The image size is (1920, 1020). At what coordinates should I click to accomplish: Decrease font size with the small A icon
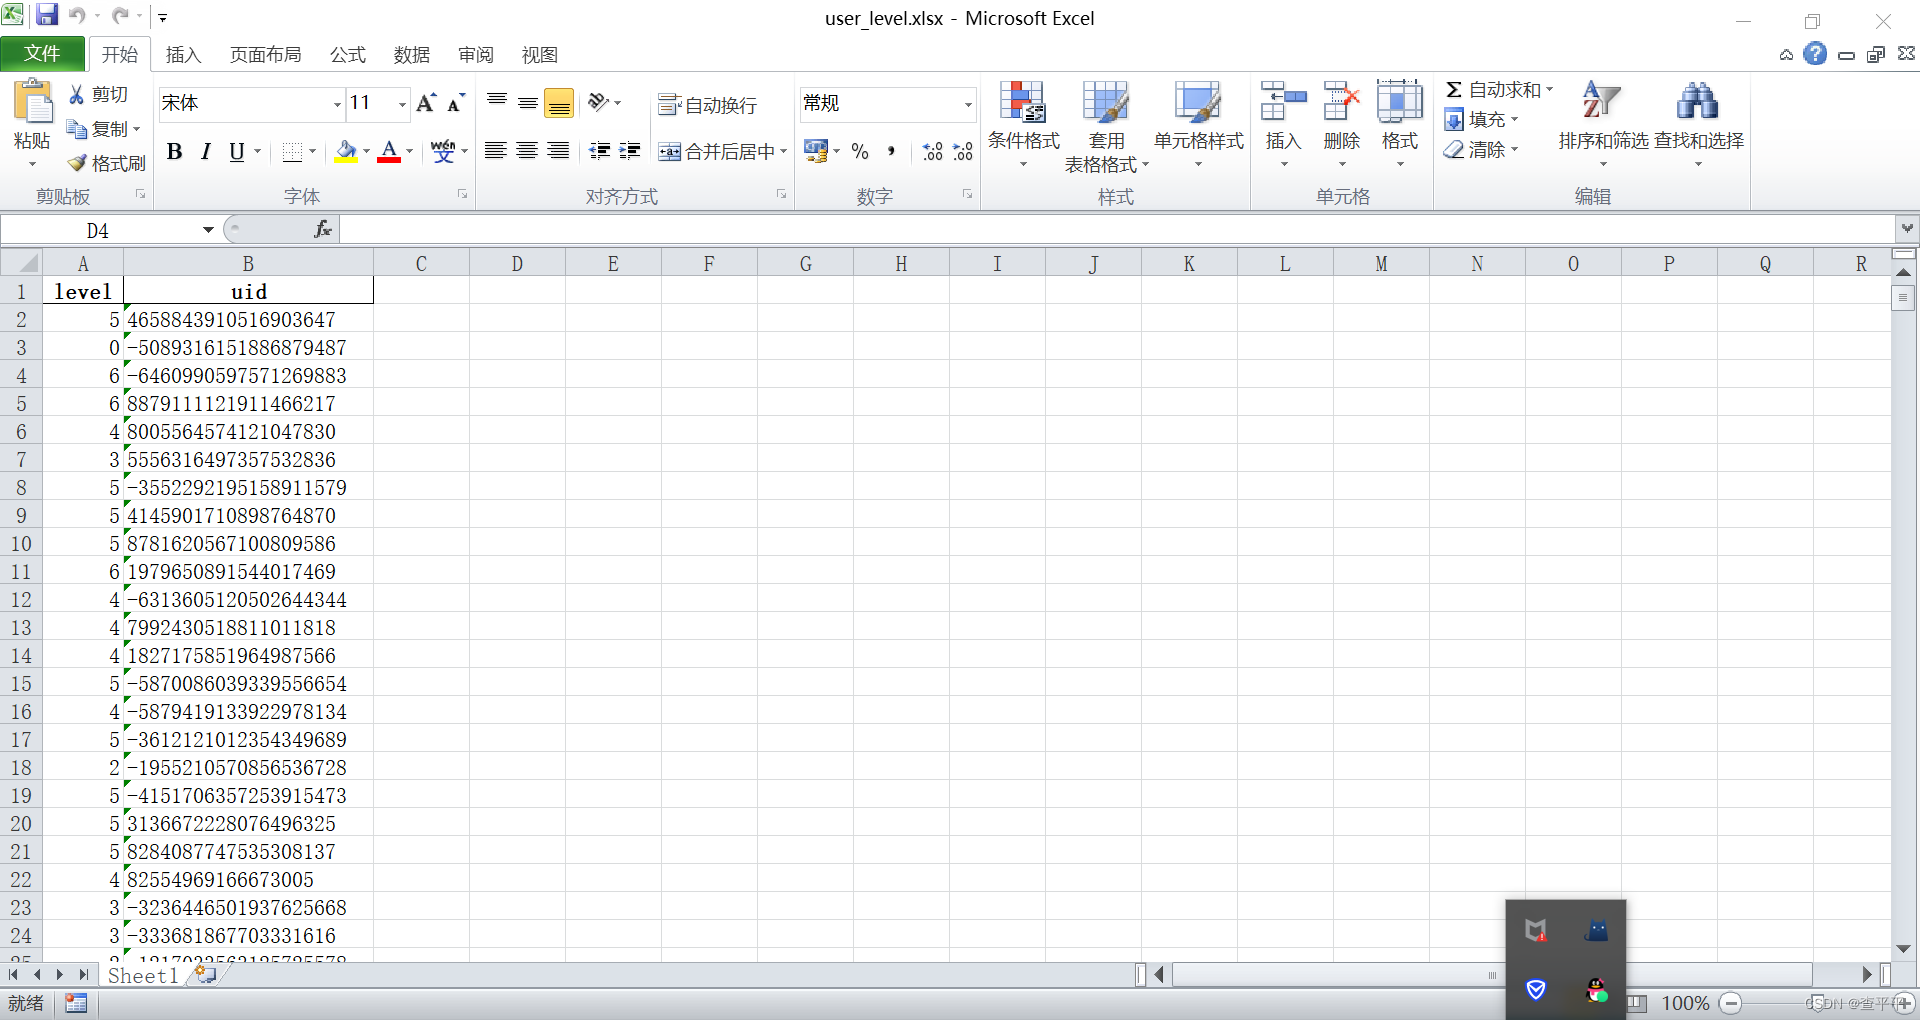tap(456, 102)
